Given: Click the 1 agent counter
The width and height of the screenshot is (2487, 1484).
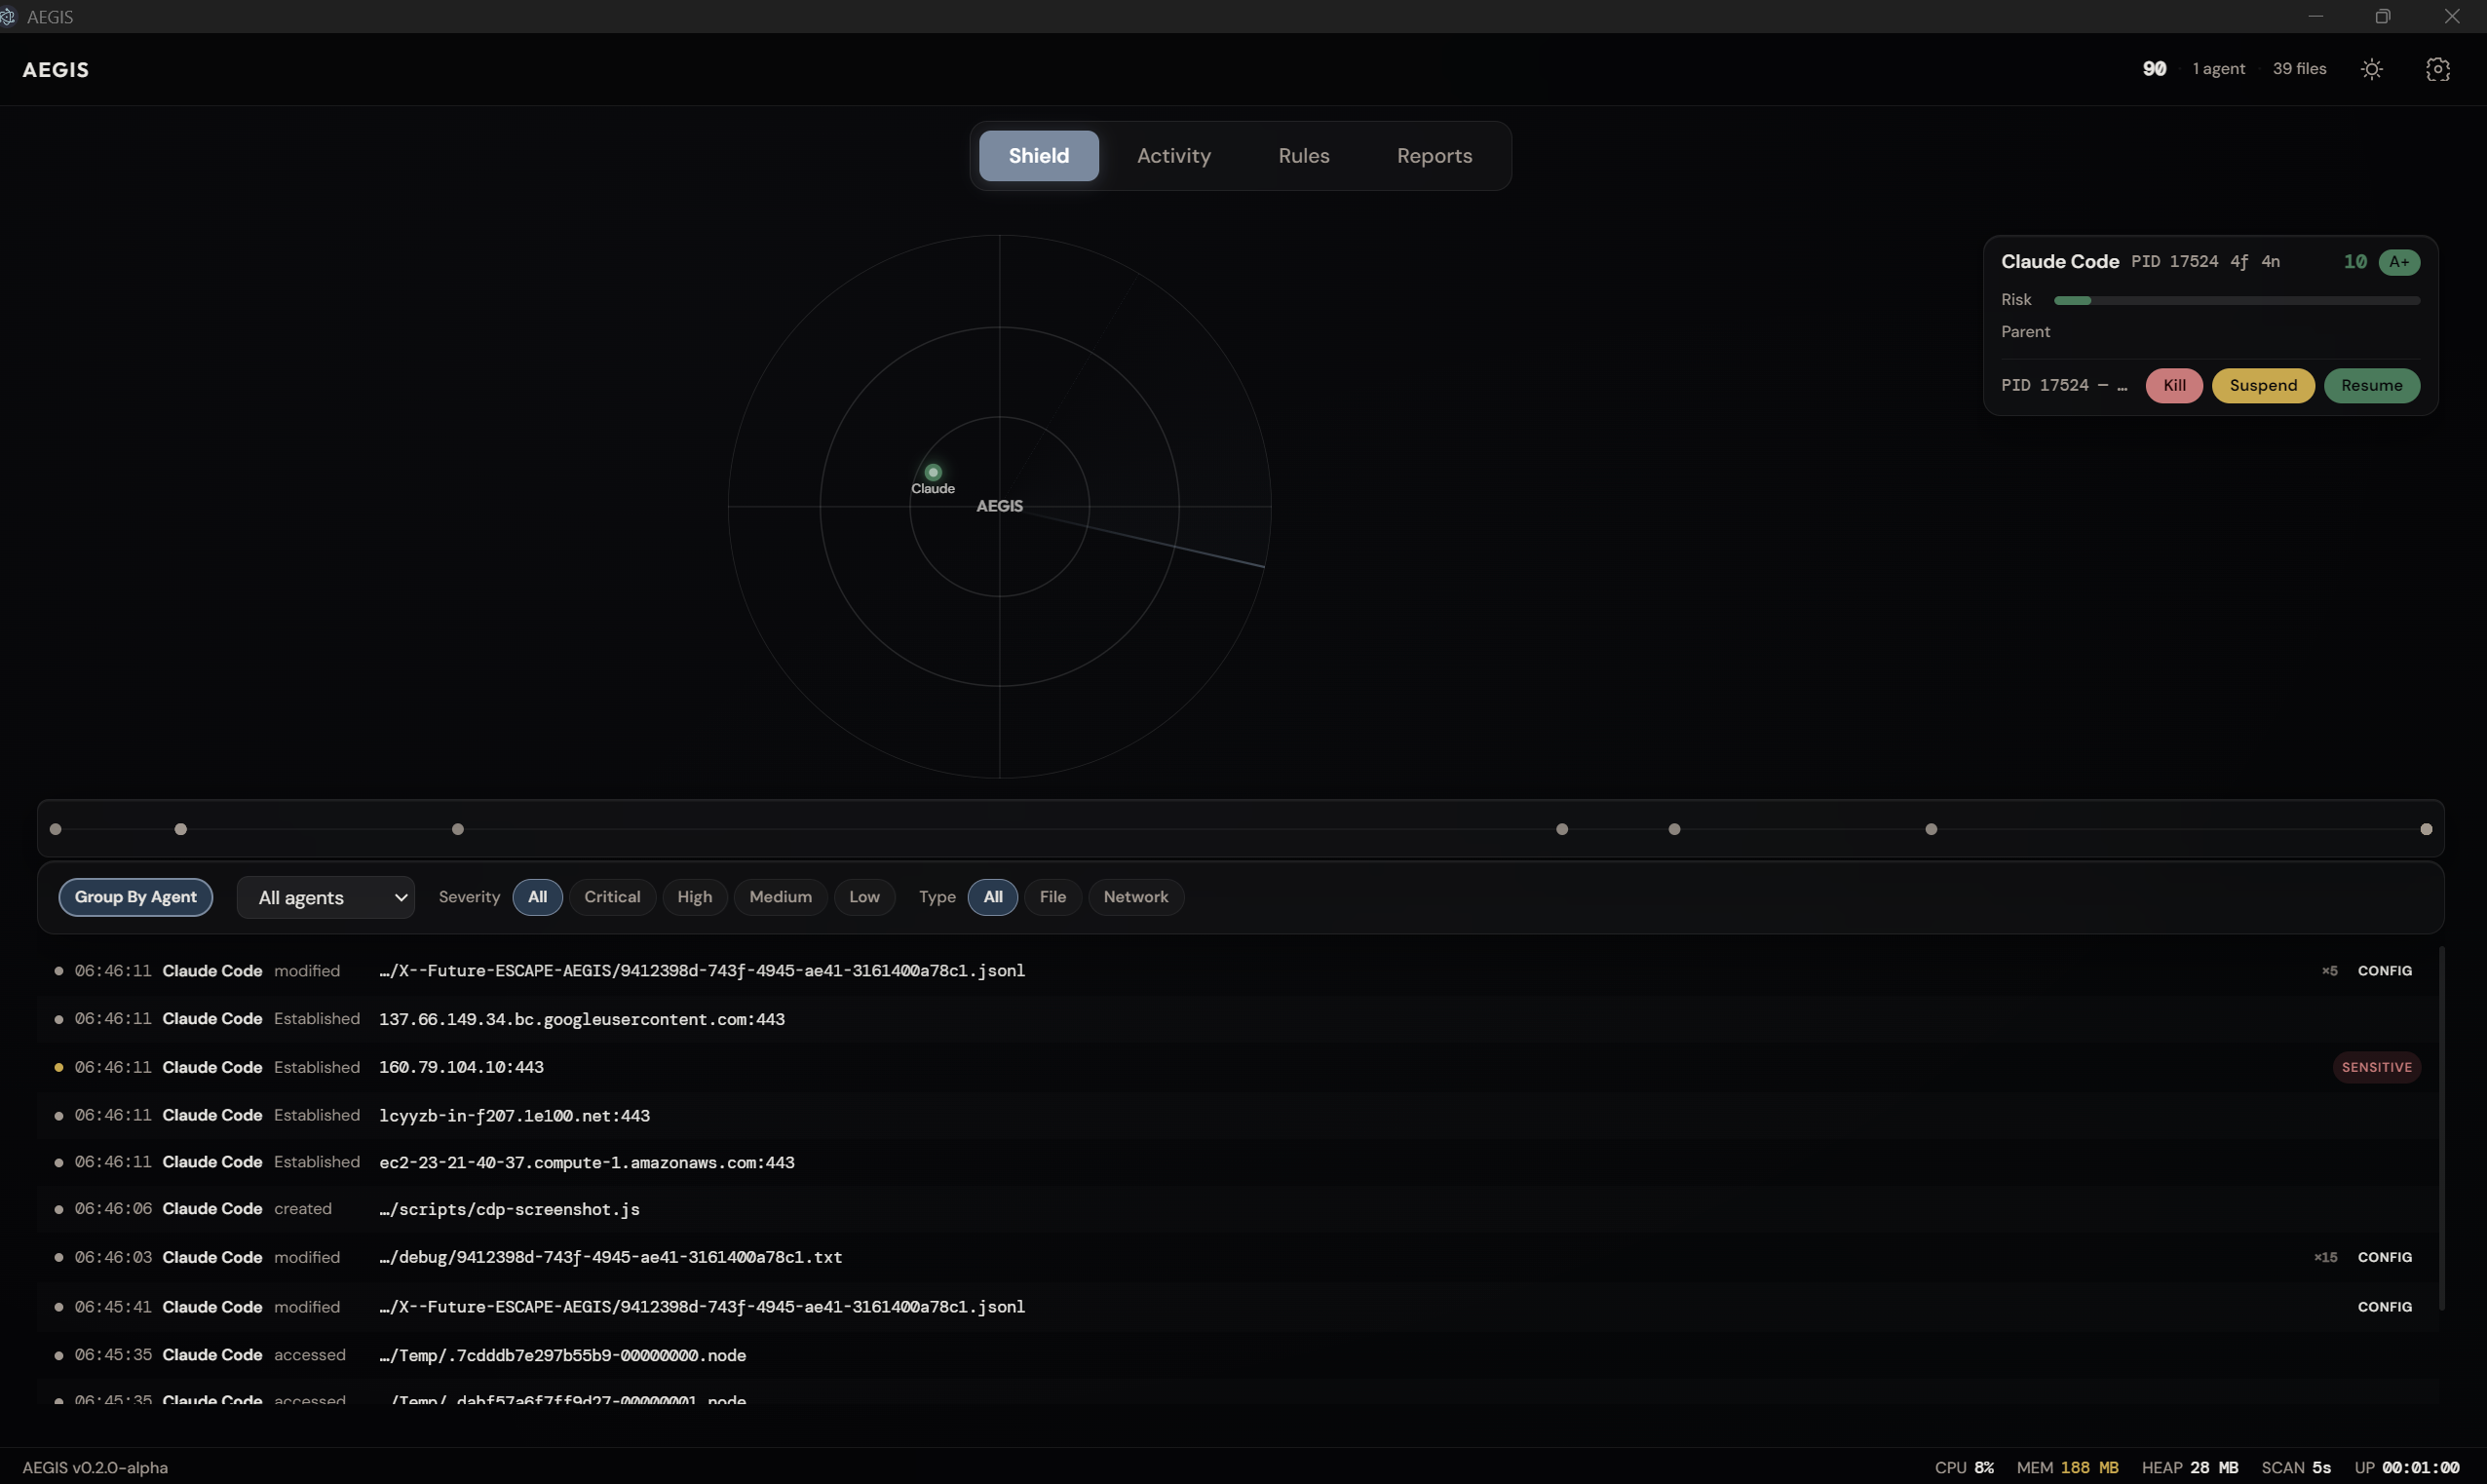Looking at the screenshot, I should coord(2218,69).
